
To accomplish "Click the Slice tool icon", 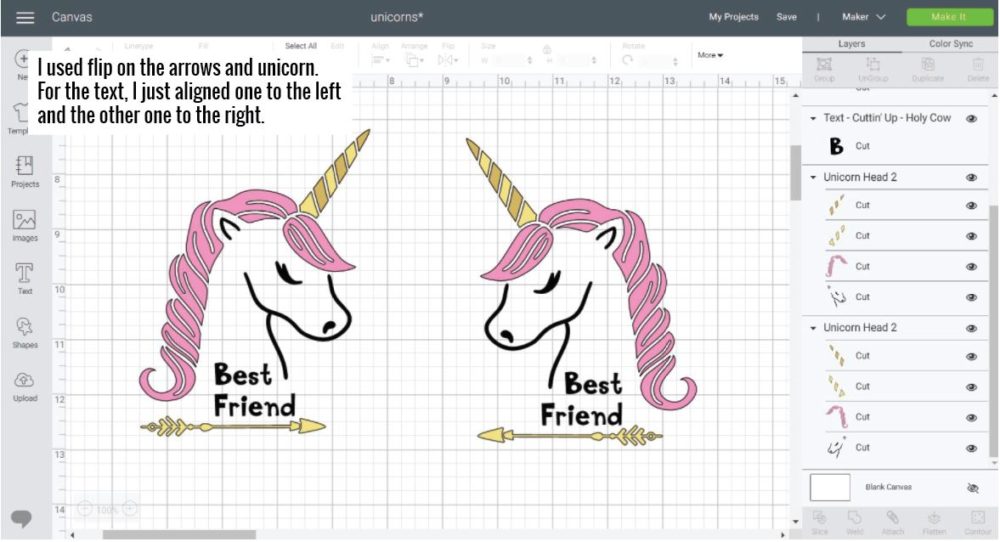I will pos(820,519).
